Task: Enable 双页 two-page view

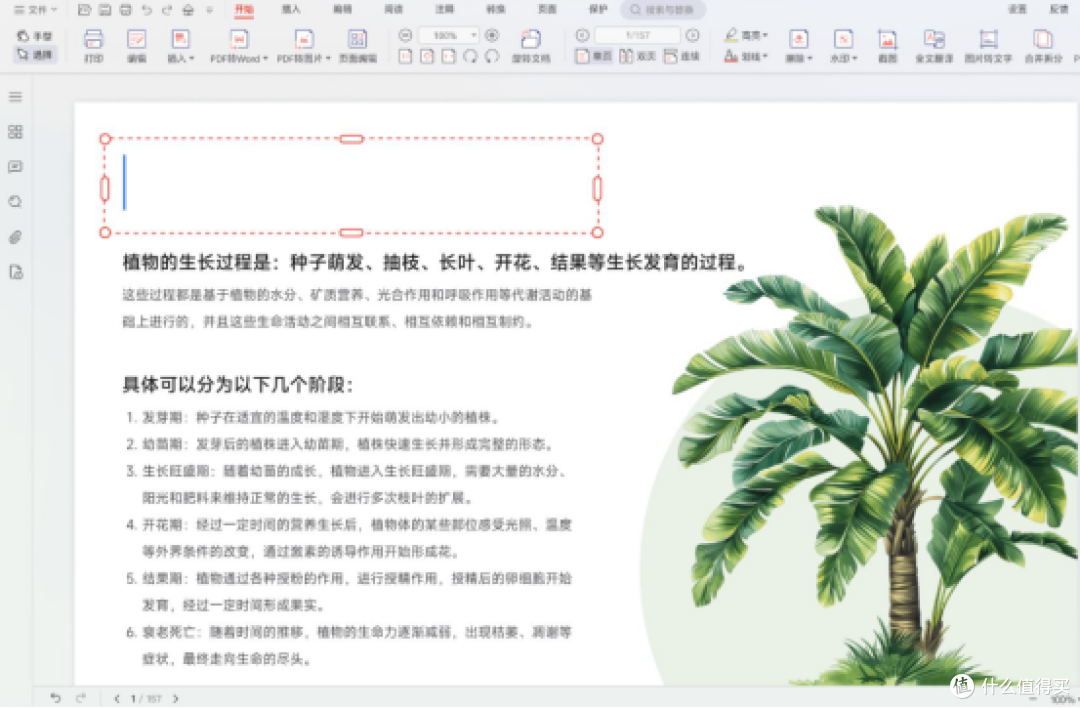Action: (x=637, y=56)
